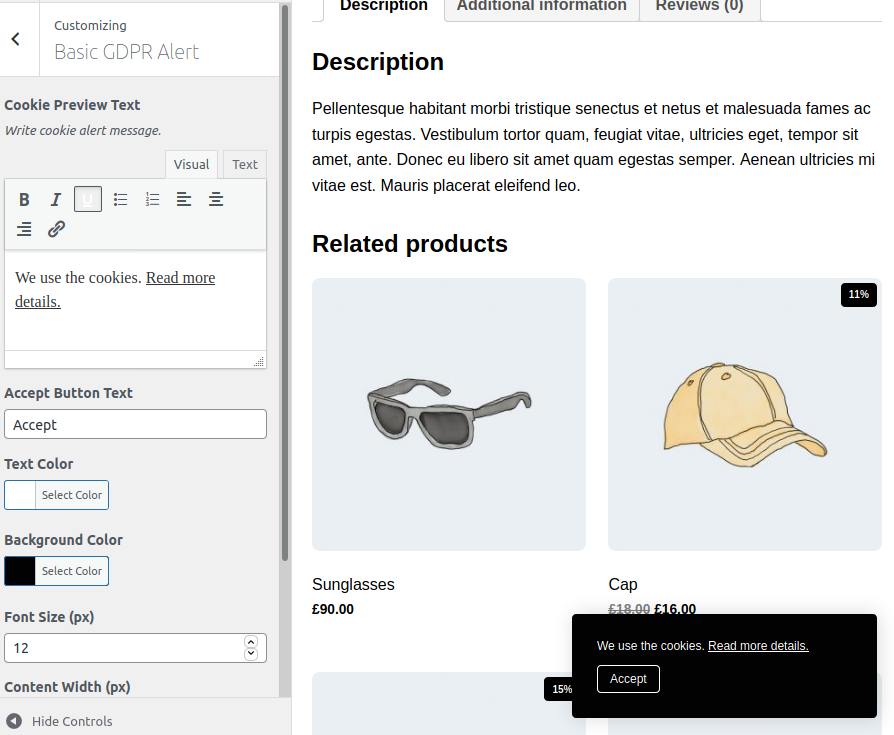Increase font size with the up stepper

pos(251,642)
